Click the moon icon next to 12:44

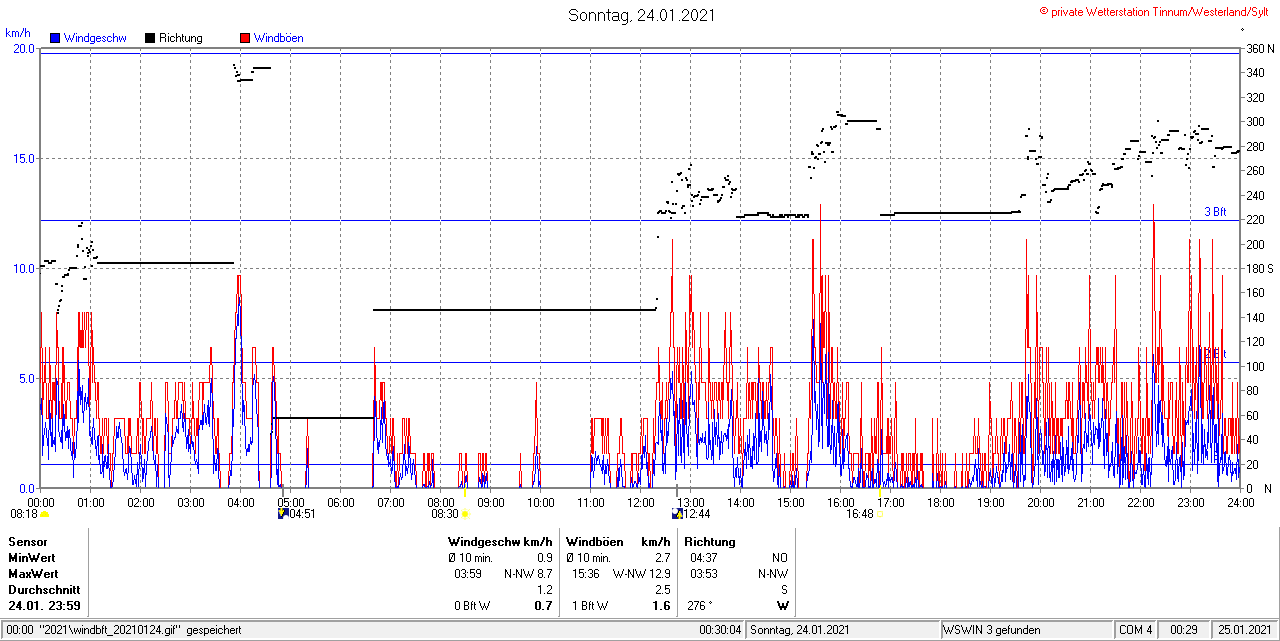677,514
